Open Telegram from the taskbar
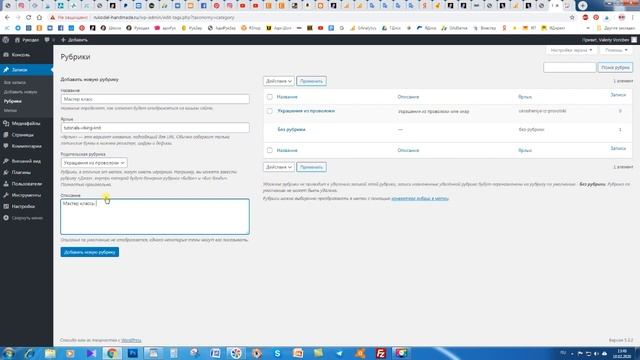 (x=339, y=353)
